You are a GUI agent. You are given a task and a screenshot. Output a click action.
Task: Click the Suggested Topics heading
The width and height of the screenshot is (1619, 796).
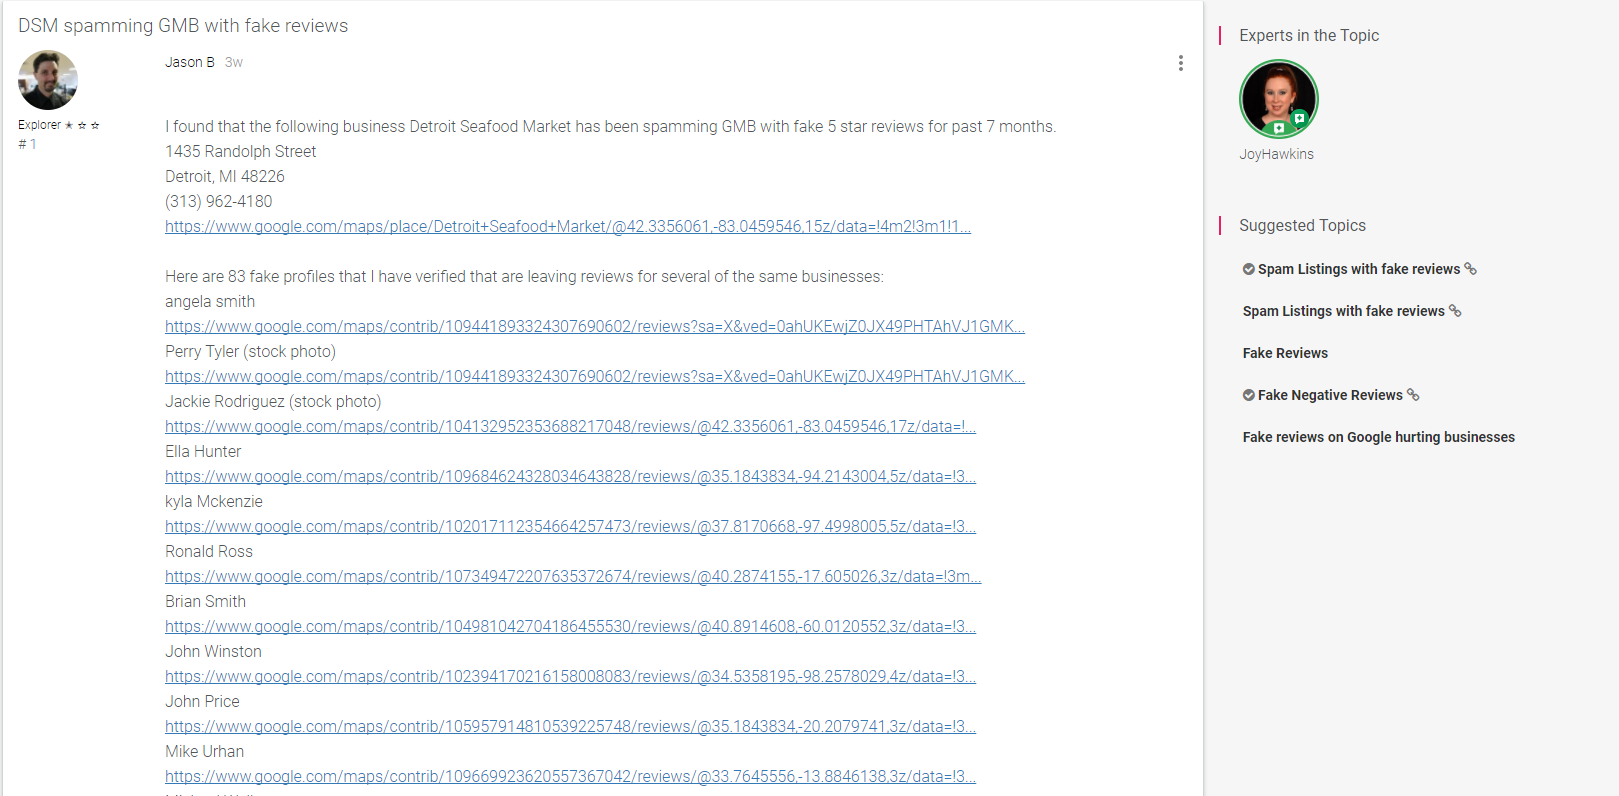click(x=1302, y=226)
